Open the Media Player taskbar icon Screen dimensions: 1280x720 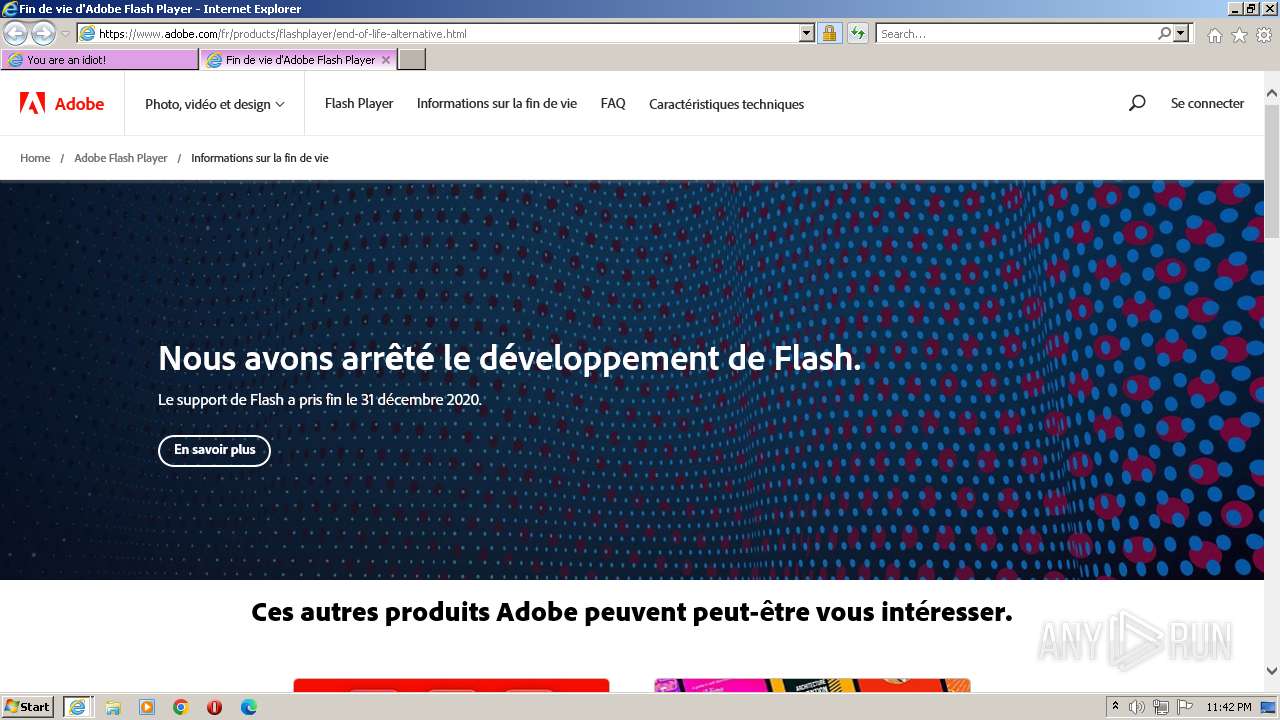coord(147,707)
